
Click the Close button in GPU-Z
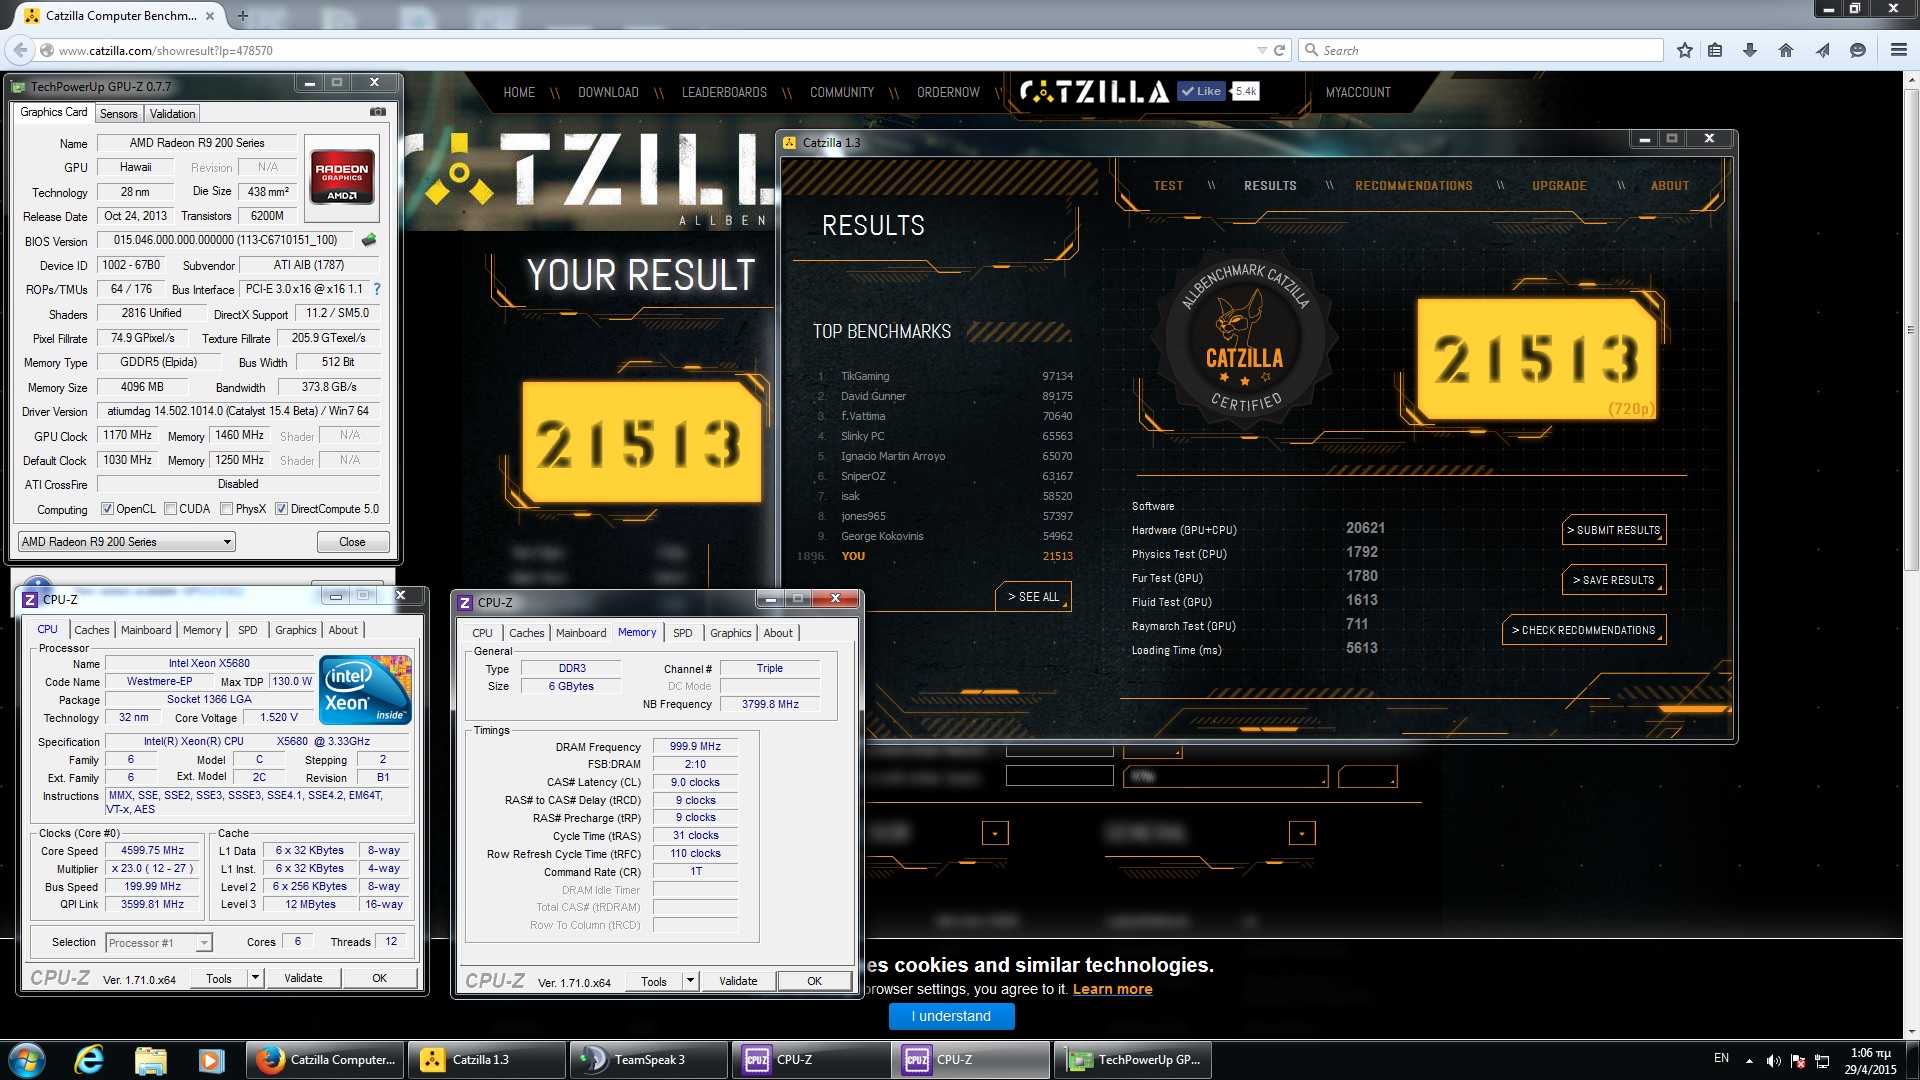pos(352,542)
